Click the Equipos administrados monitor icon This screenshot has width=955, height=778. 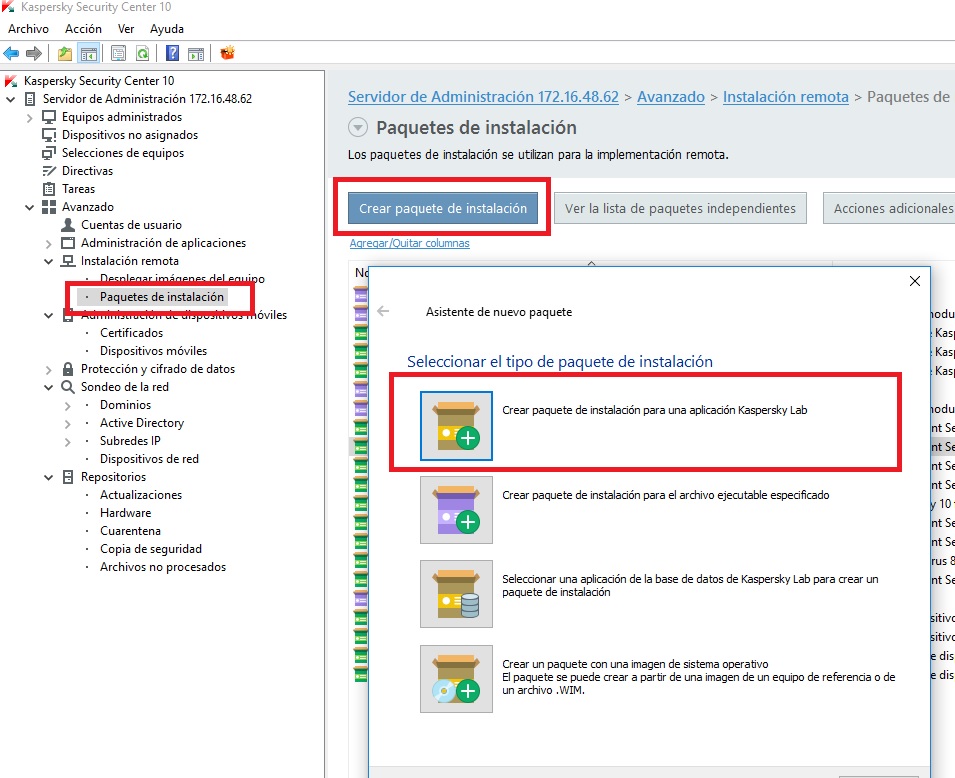(x=49, y=117)
